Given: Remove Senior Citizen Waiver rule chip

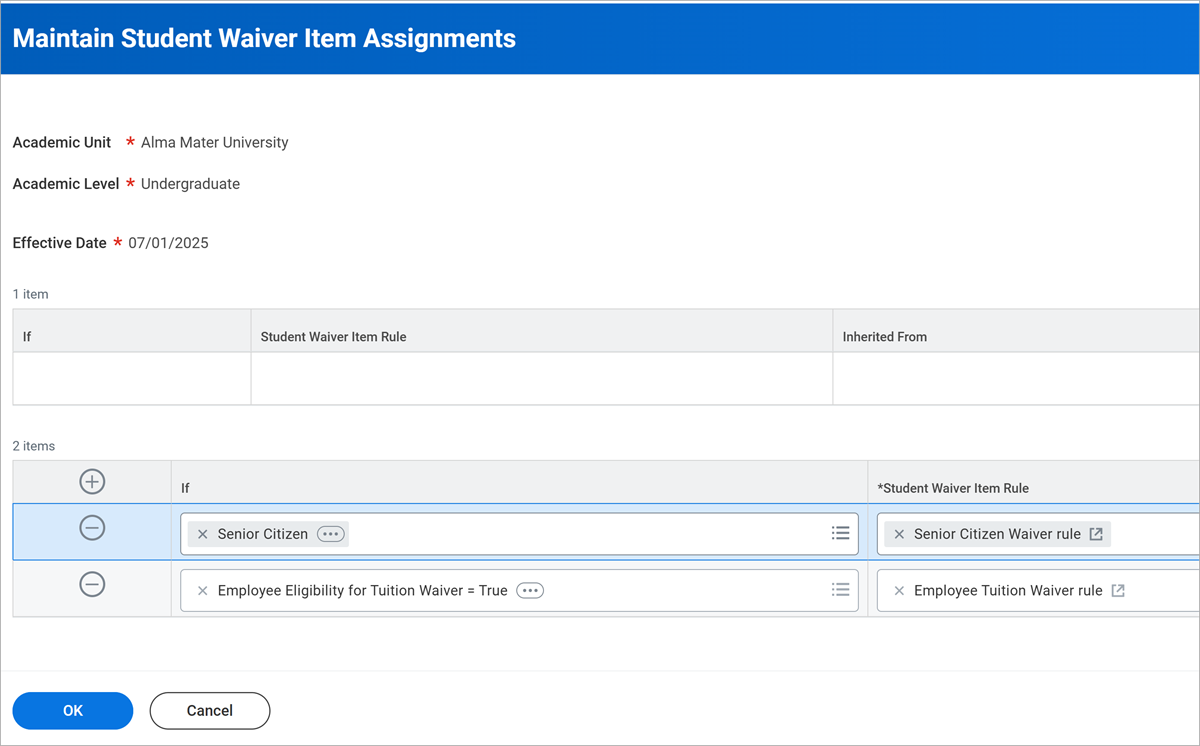Looking at the screenshot, I should tap(899, 534).
